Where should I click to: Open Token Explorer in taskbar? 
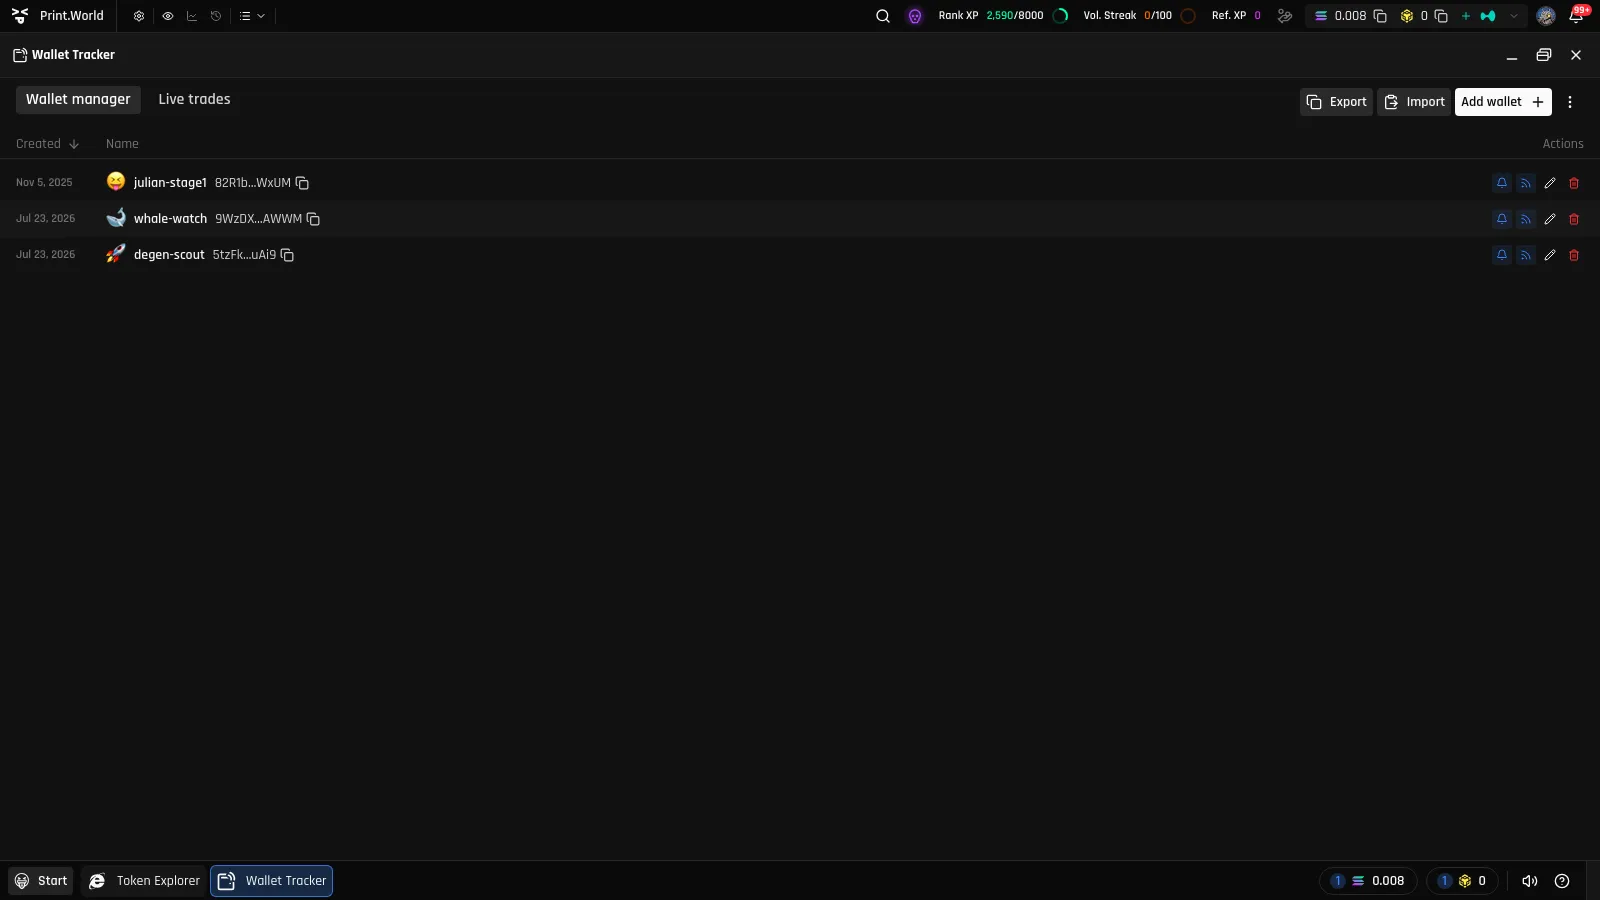point(144,881)
